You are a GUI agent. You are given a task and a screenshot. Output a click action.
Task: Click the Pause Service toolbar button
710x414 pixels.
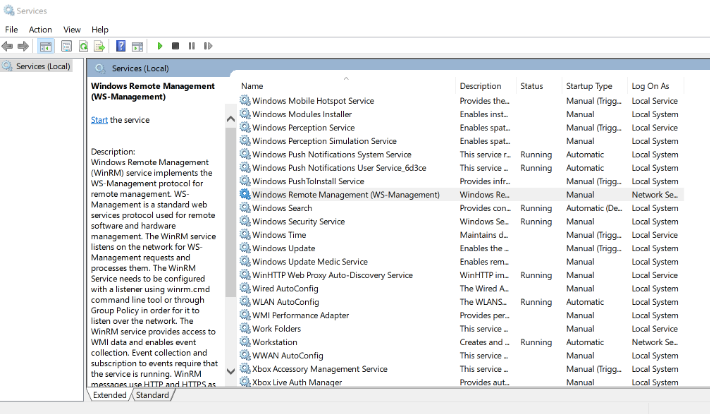(x=192, y=46)
